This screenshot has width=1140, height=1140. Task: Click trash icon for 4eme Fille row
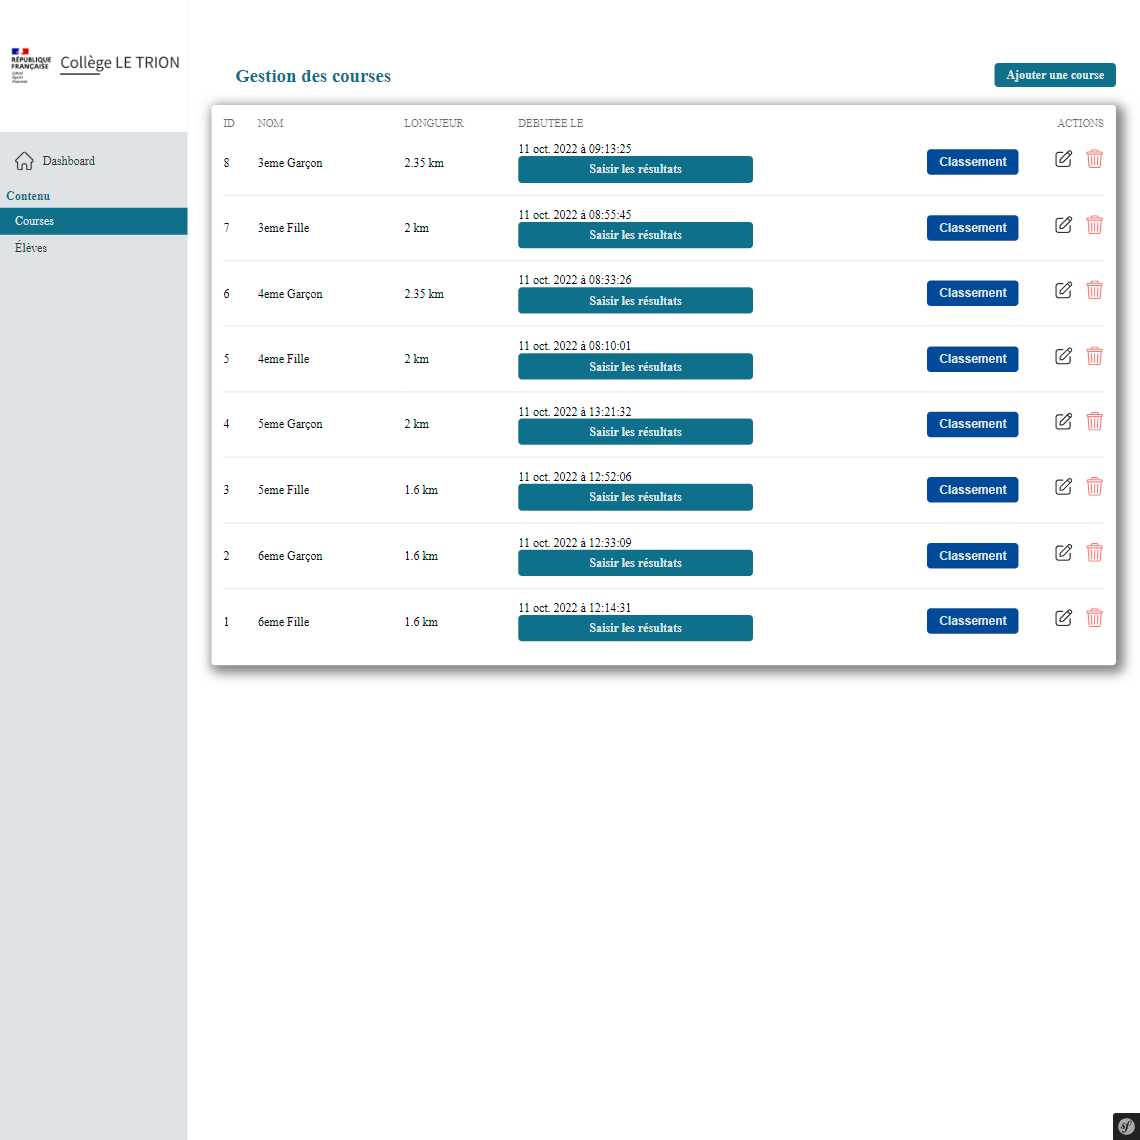point(1094,356)
